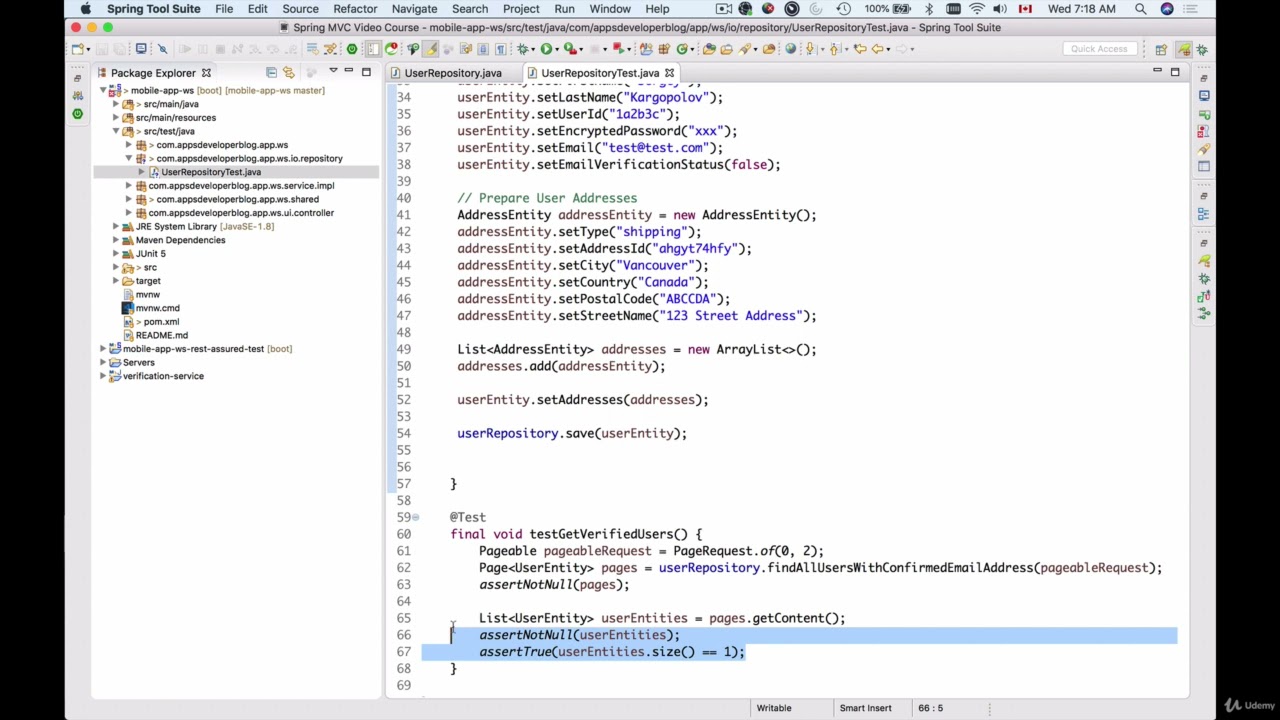
Task: Click Writable status bar entry
Action: pos(774,708)
